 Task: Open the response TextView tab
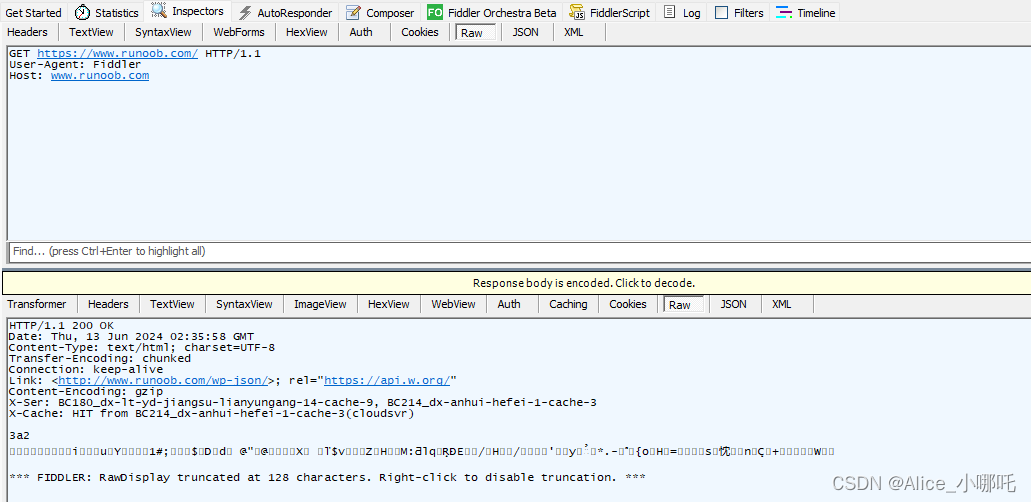coord(172,304)
